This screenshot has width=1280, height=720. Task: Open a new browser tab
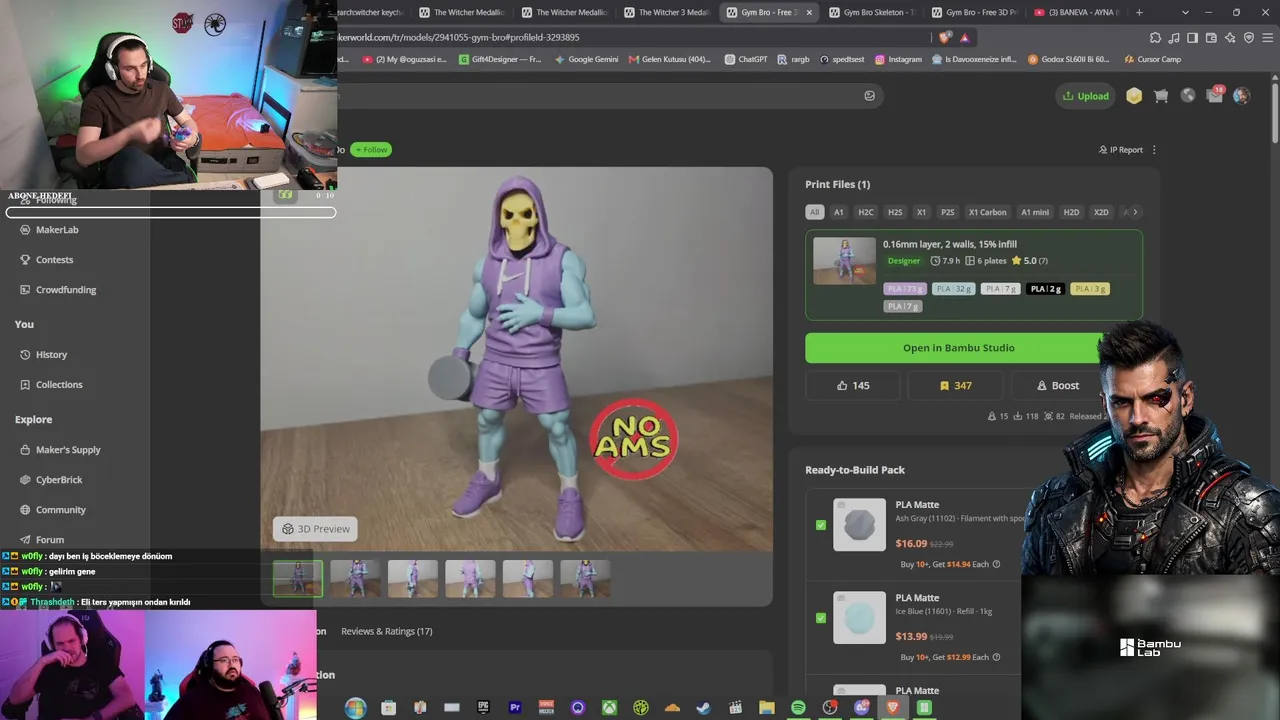(x=1139, y=12)
